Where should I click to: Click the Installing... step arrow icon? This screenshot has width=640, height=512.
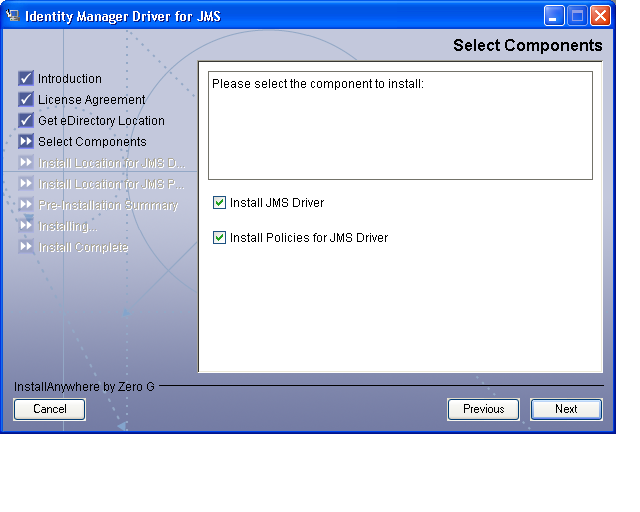pos(26,225)
